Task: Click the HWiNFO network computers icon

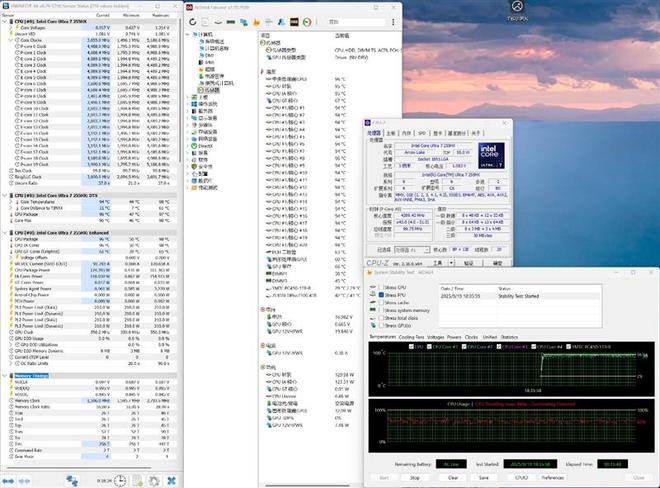Action: (73, 480)
